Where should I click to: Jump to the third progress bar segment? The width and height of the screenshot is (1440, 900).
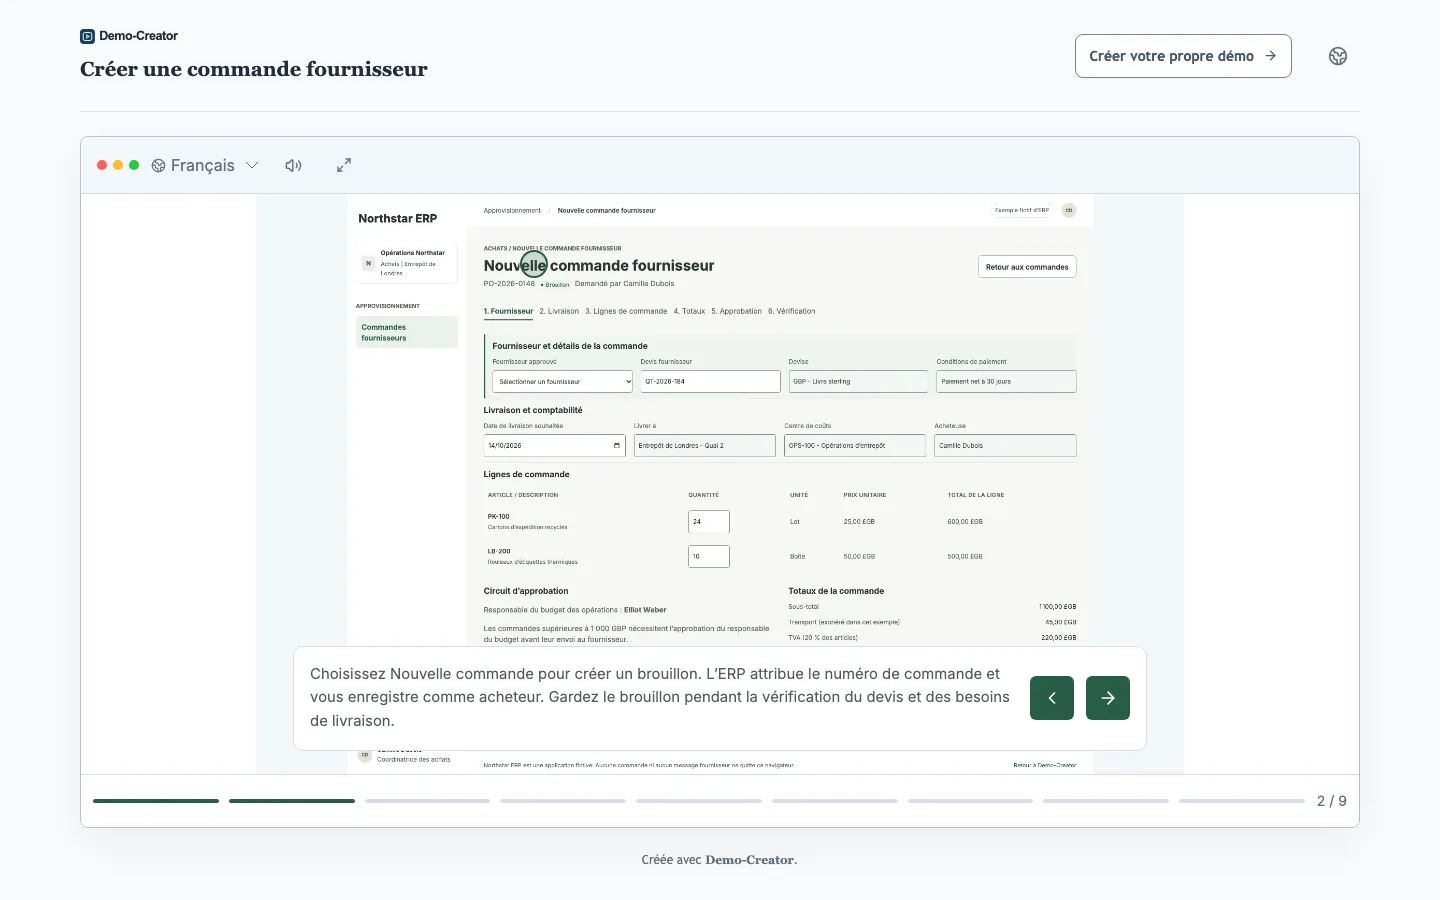[427, 801]
